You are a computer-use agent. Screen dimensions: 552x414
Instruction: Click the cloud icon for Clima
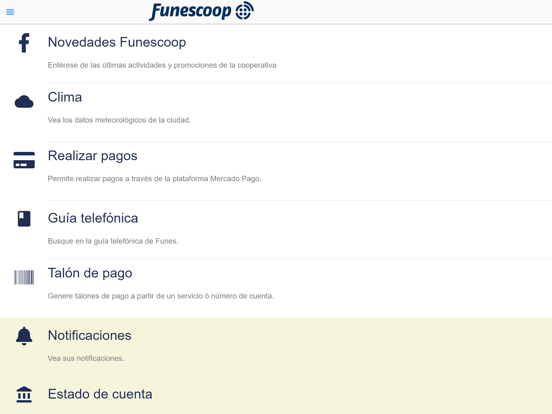[24, 101]
